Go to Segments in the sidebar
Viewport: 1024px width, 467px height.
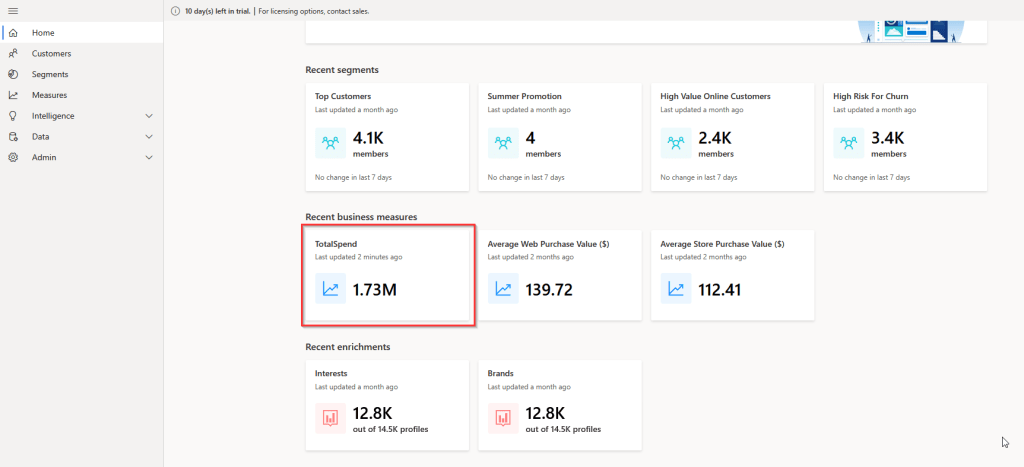point(50,74)
